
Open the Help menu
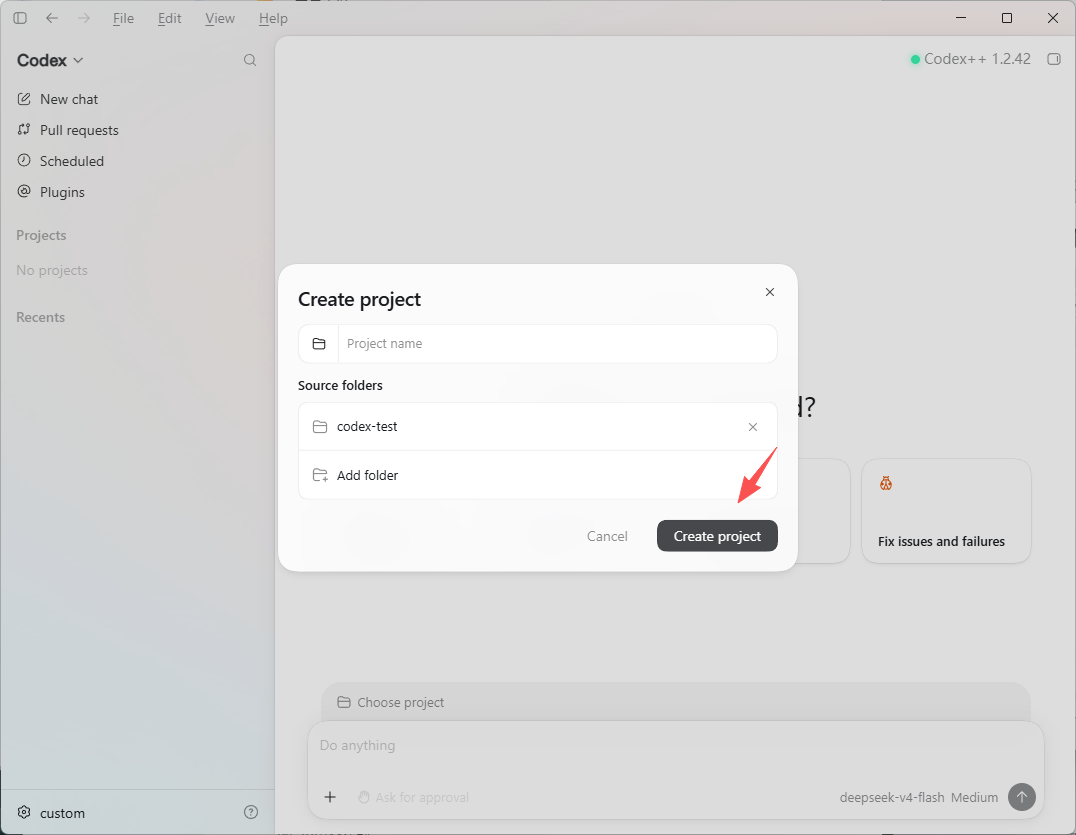click(x=273, y=19)
